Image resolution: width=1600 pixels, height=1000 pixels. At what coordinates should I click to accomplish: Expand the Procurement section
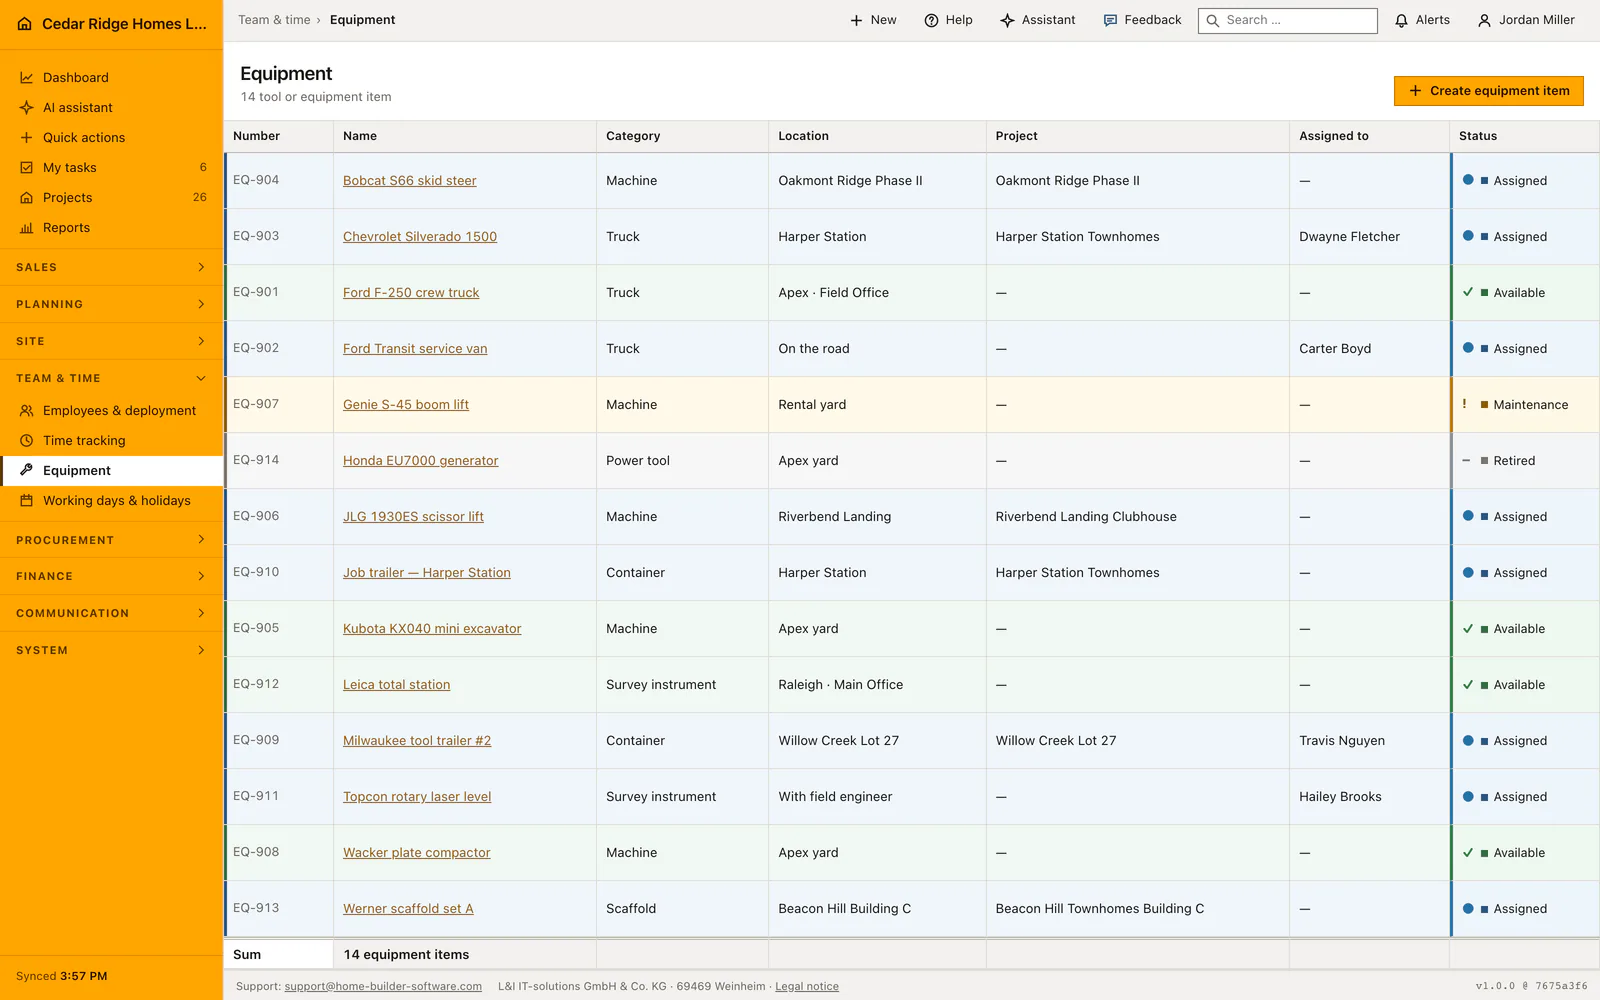111,540
